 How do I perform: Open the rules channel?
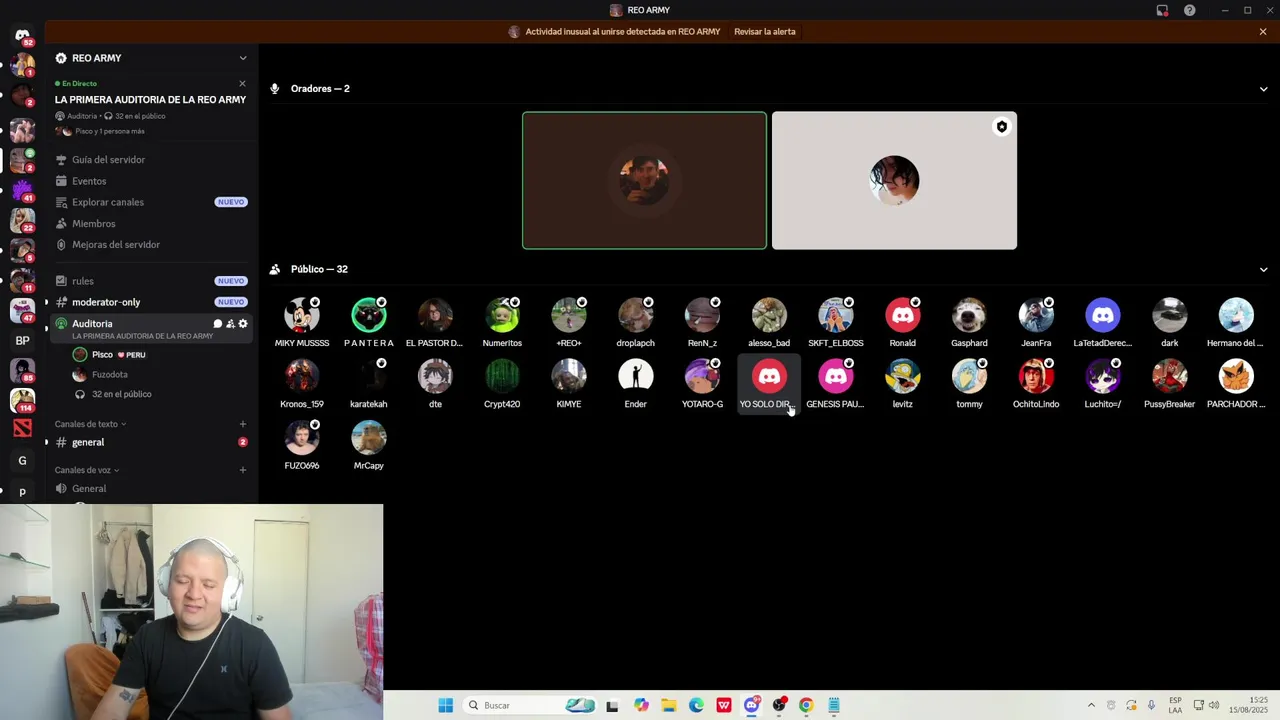[x=151, y=281]
